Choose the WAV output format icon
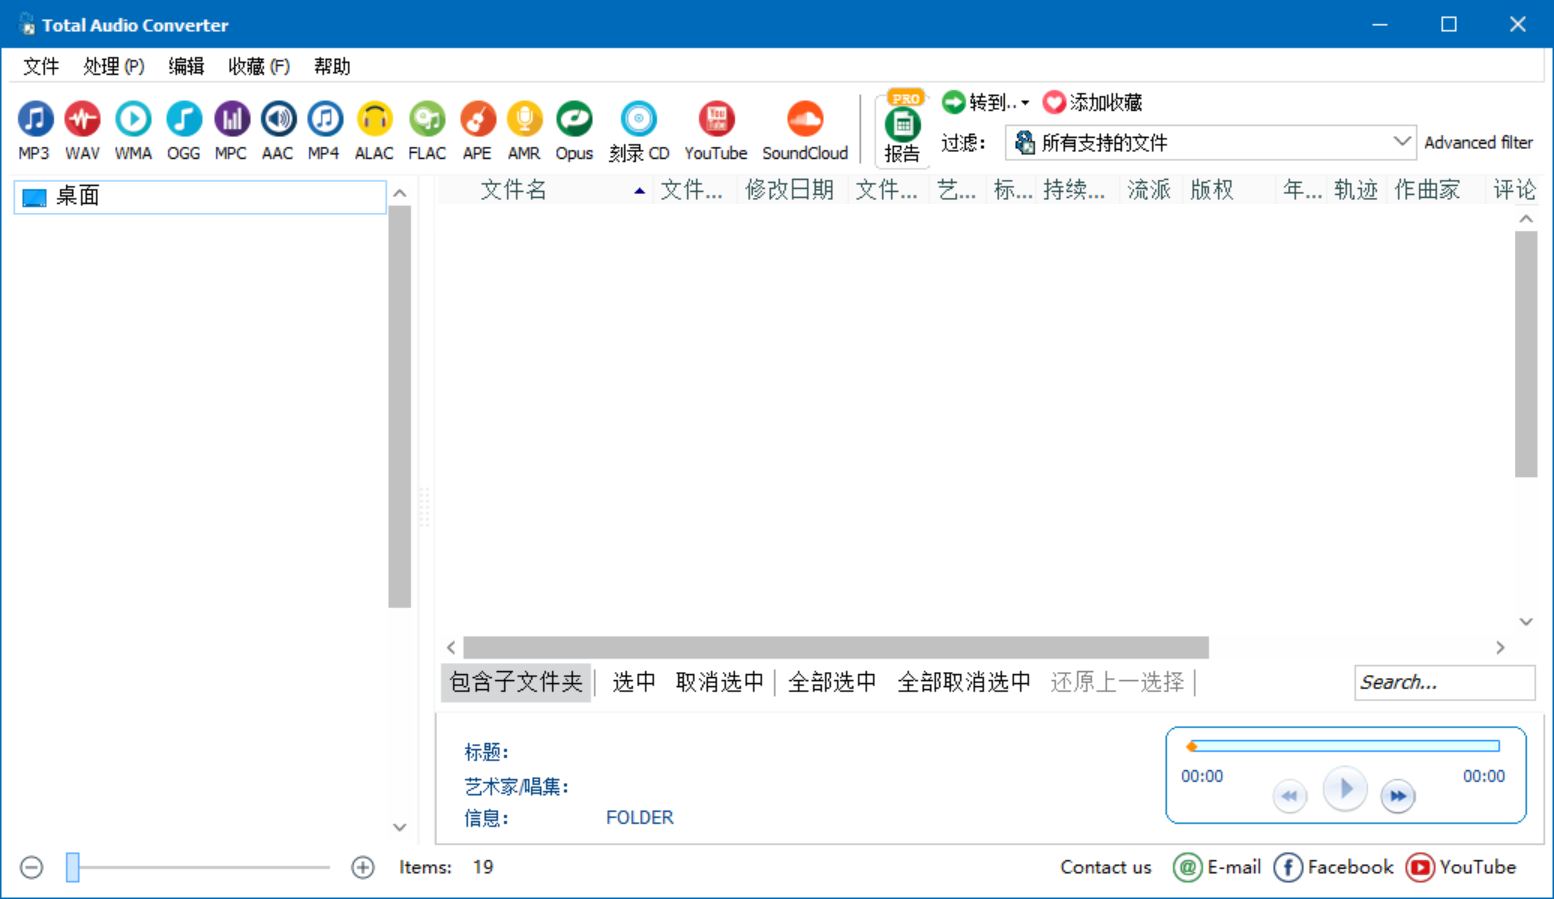 click(82, 129)
